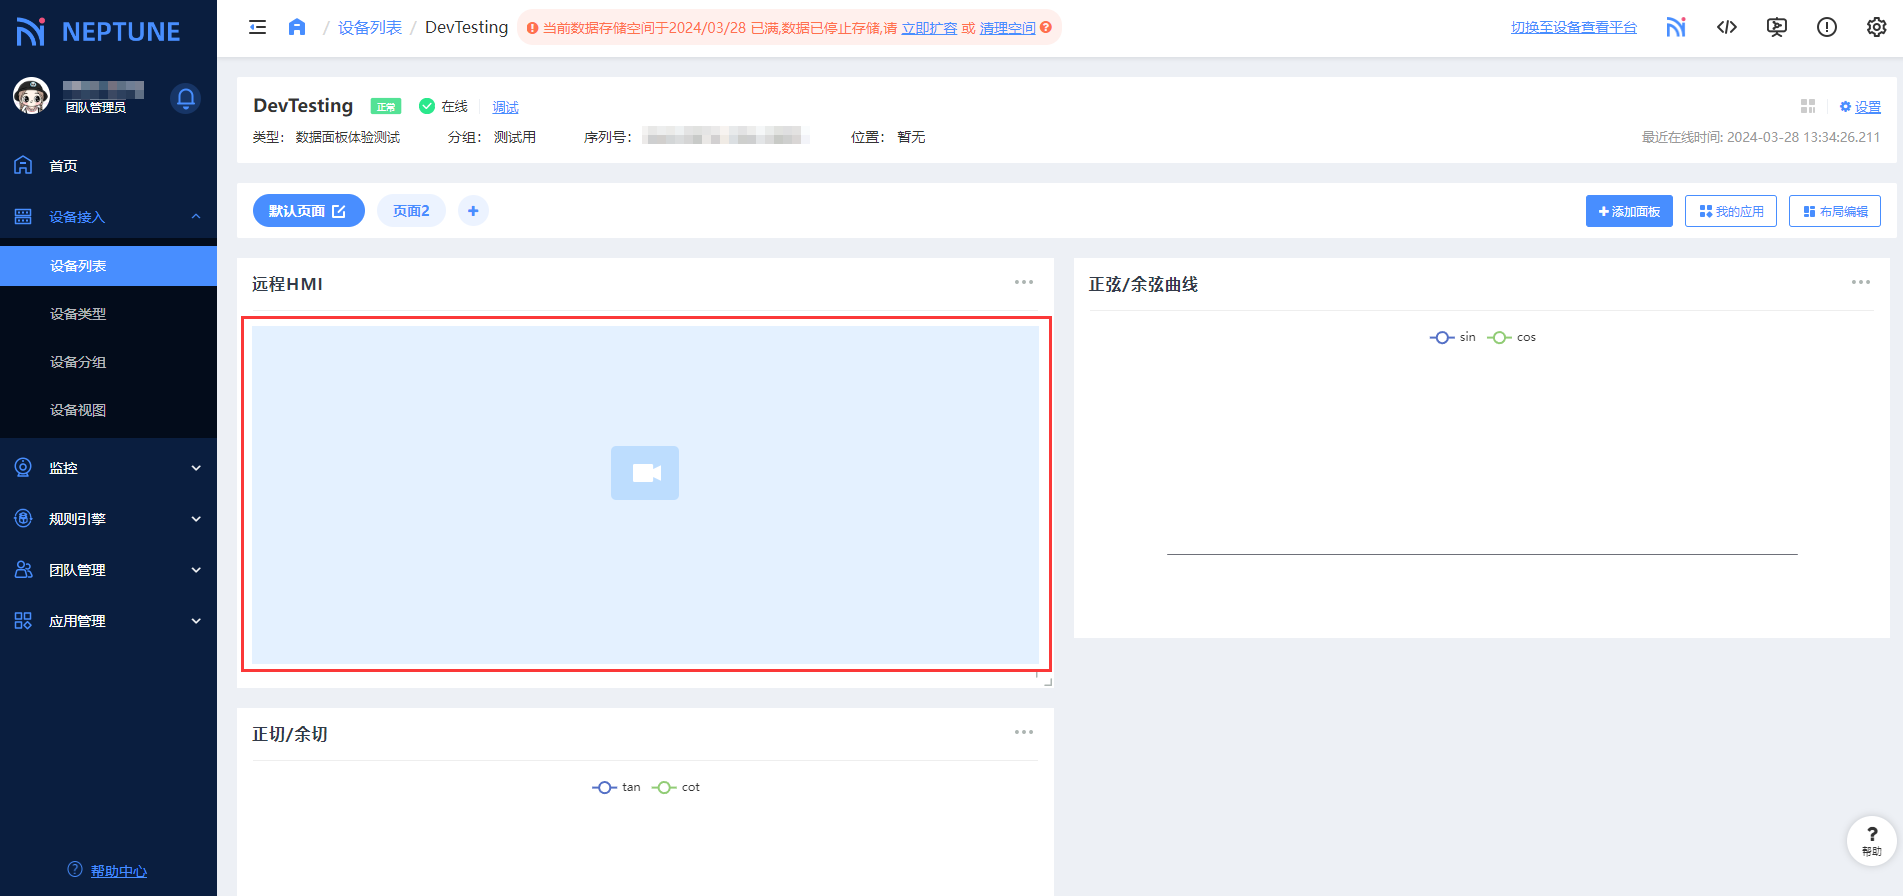
Task: Open the floating 帮助 question mark button
Action: 1871,840
